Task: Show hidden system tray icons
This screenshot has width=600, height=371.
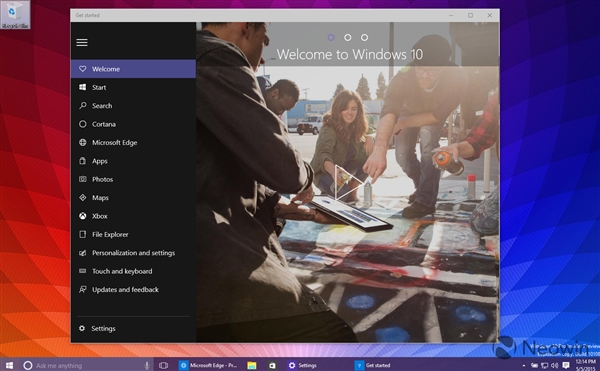Action: (x=523, y=366)
